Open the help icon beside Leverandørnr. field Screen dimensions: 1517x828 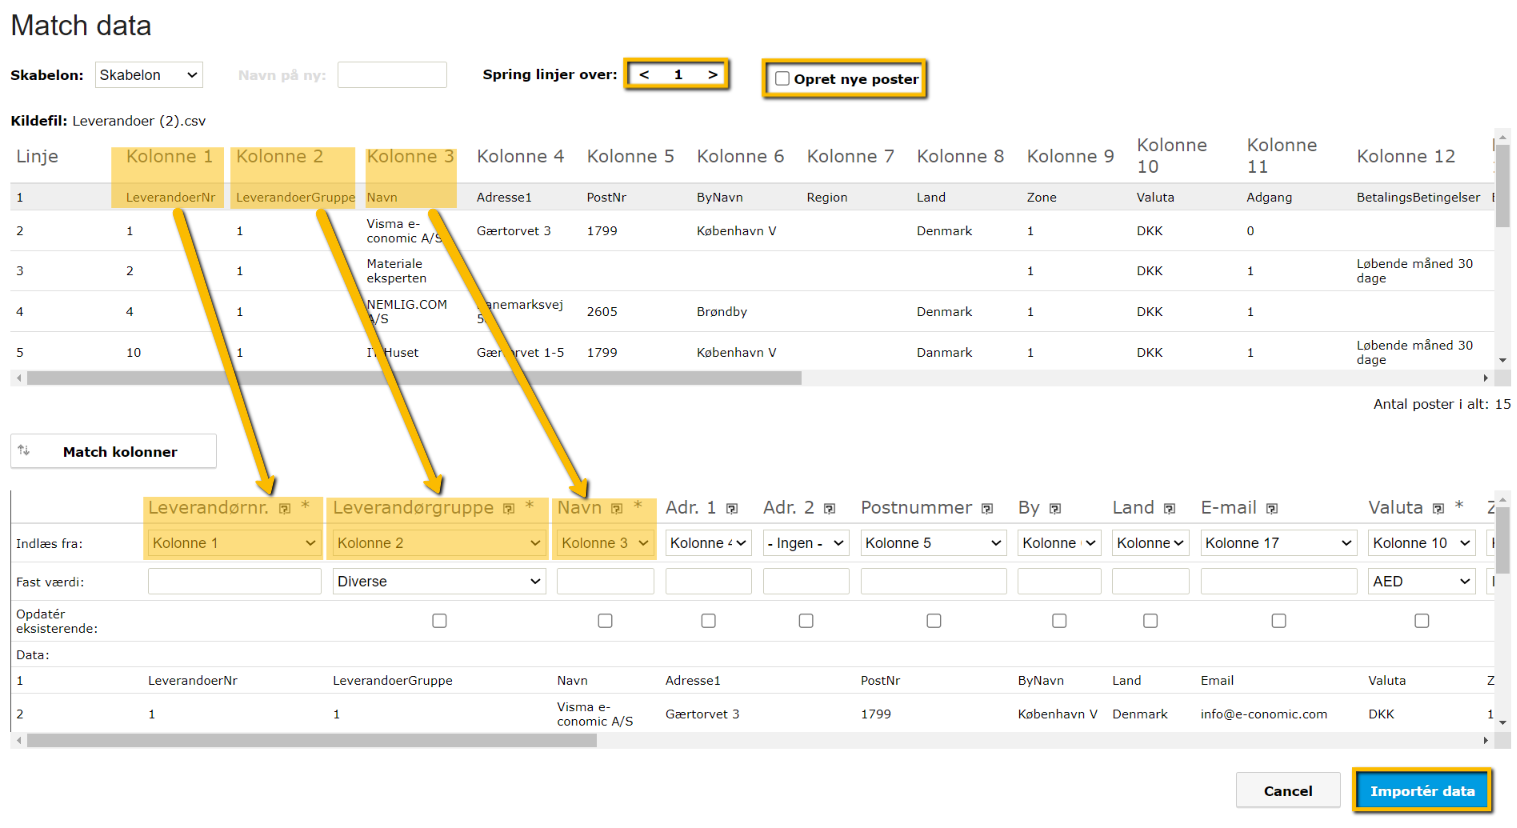(x=283, y=508)
